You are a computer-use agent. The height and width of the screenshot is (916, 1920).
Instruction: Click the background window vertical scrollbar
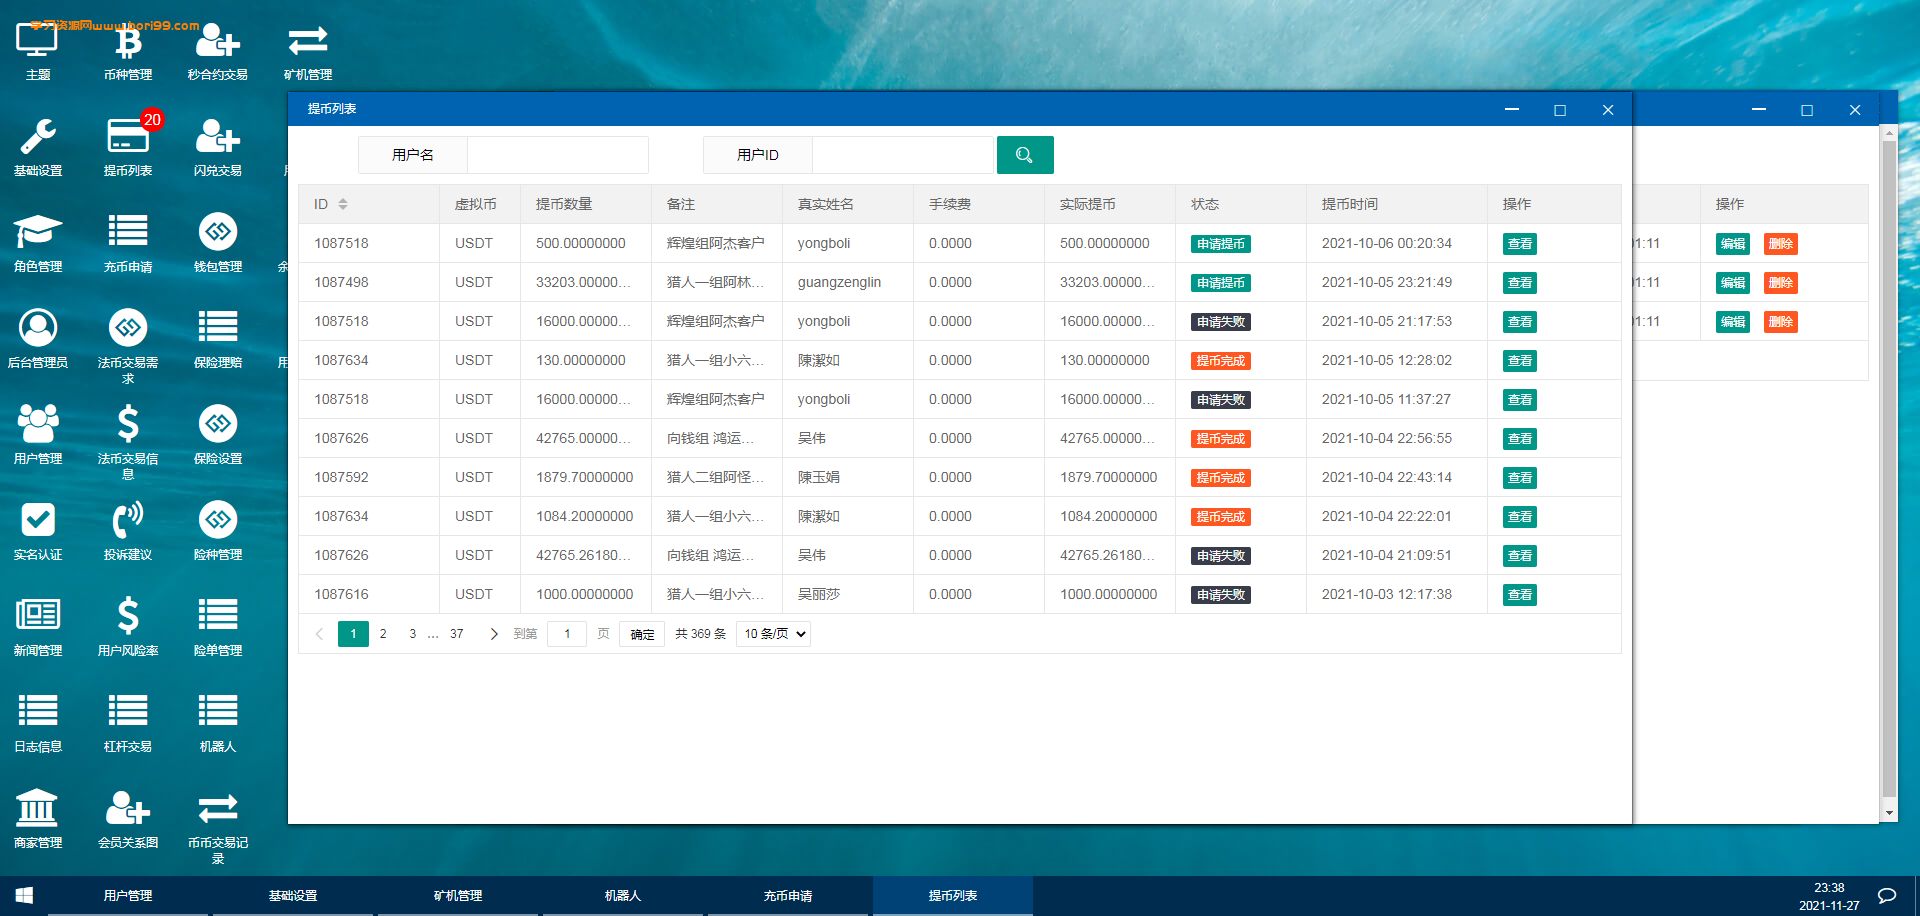[x=1889, y=470]
